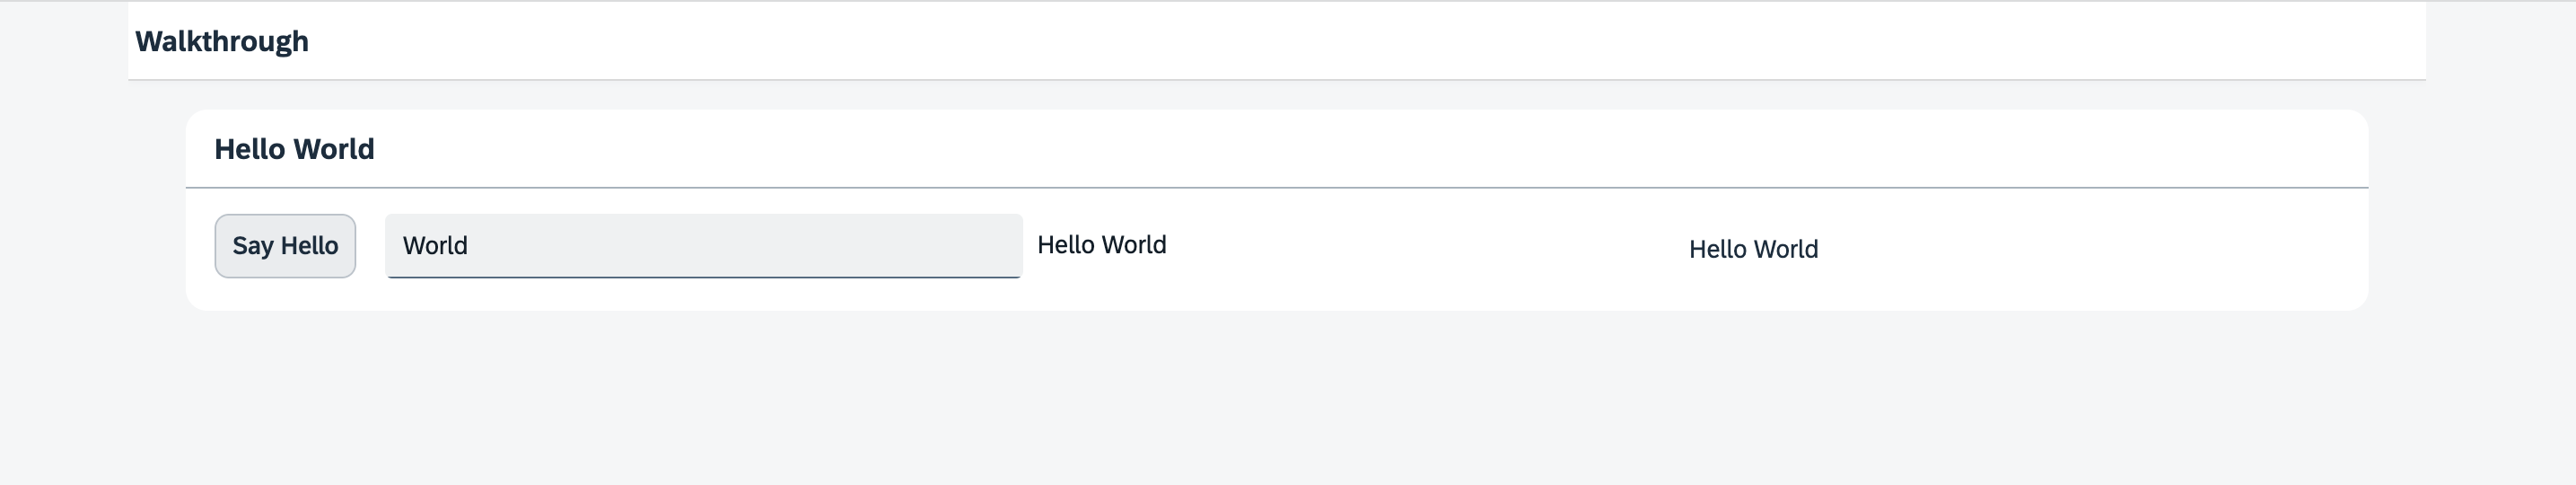The image size is (2576, 485).
Task: Click the word World inside the input field
Action: (x=435, y=246)
